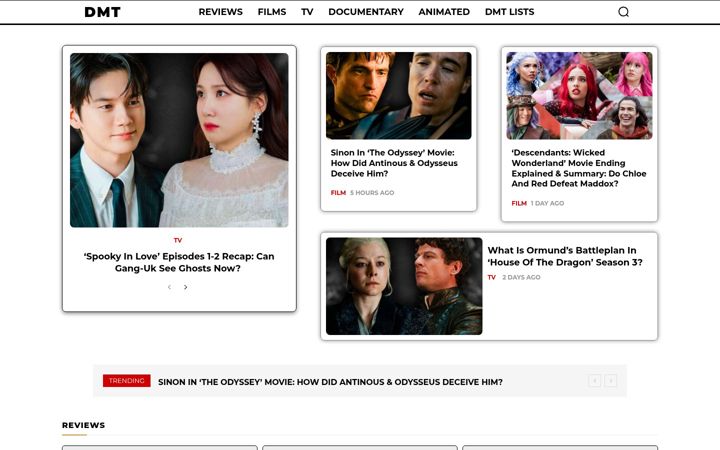Click the Reviews section heading
This screenshot has width=720, height=450.
tap(84, 425)
